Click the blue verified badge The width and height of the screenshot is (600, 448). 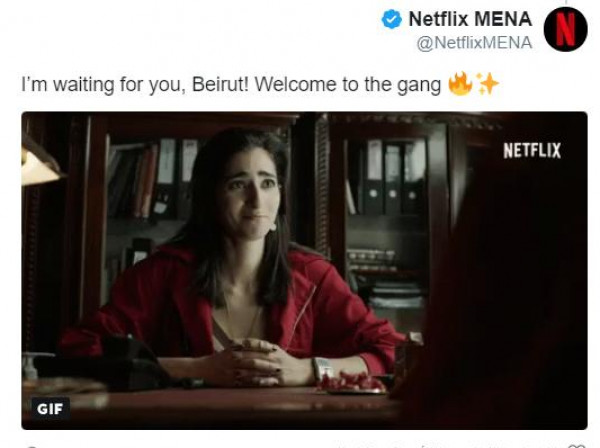click(x=391, y=19)
